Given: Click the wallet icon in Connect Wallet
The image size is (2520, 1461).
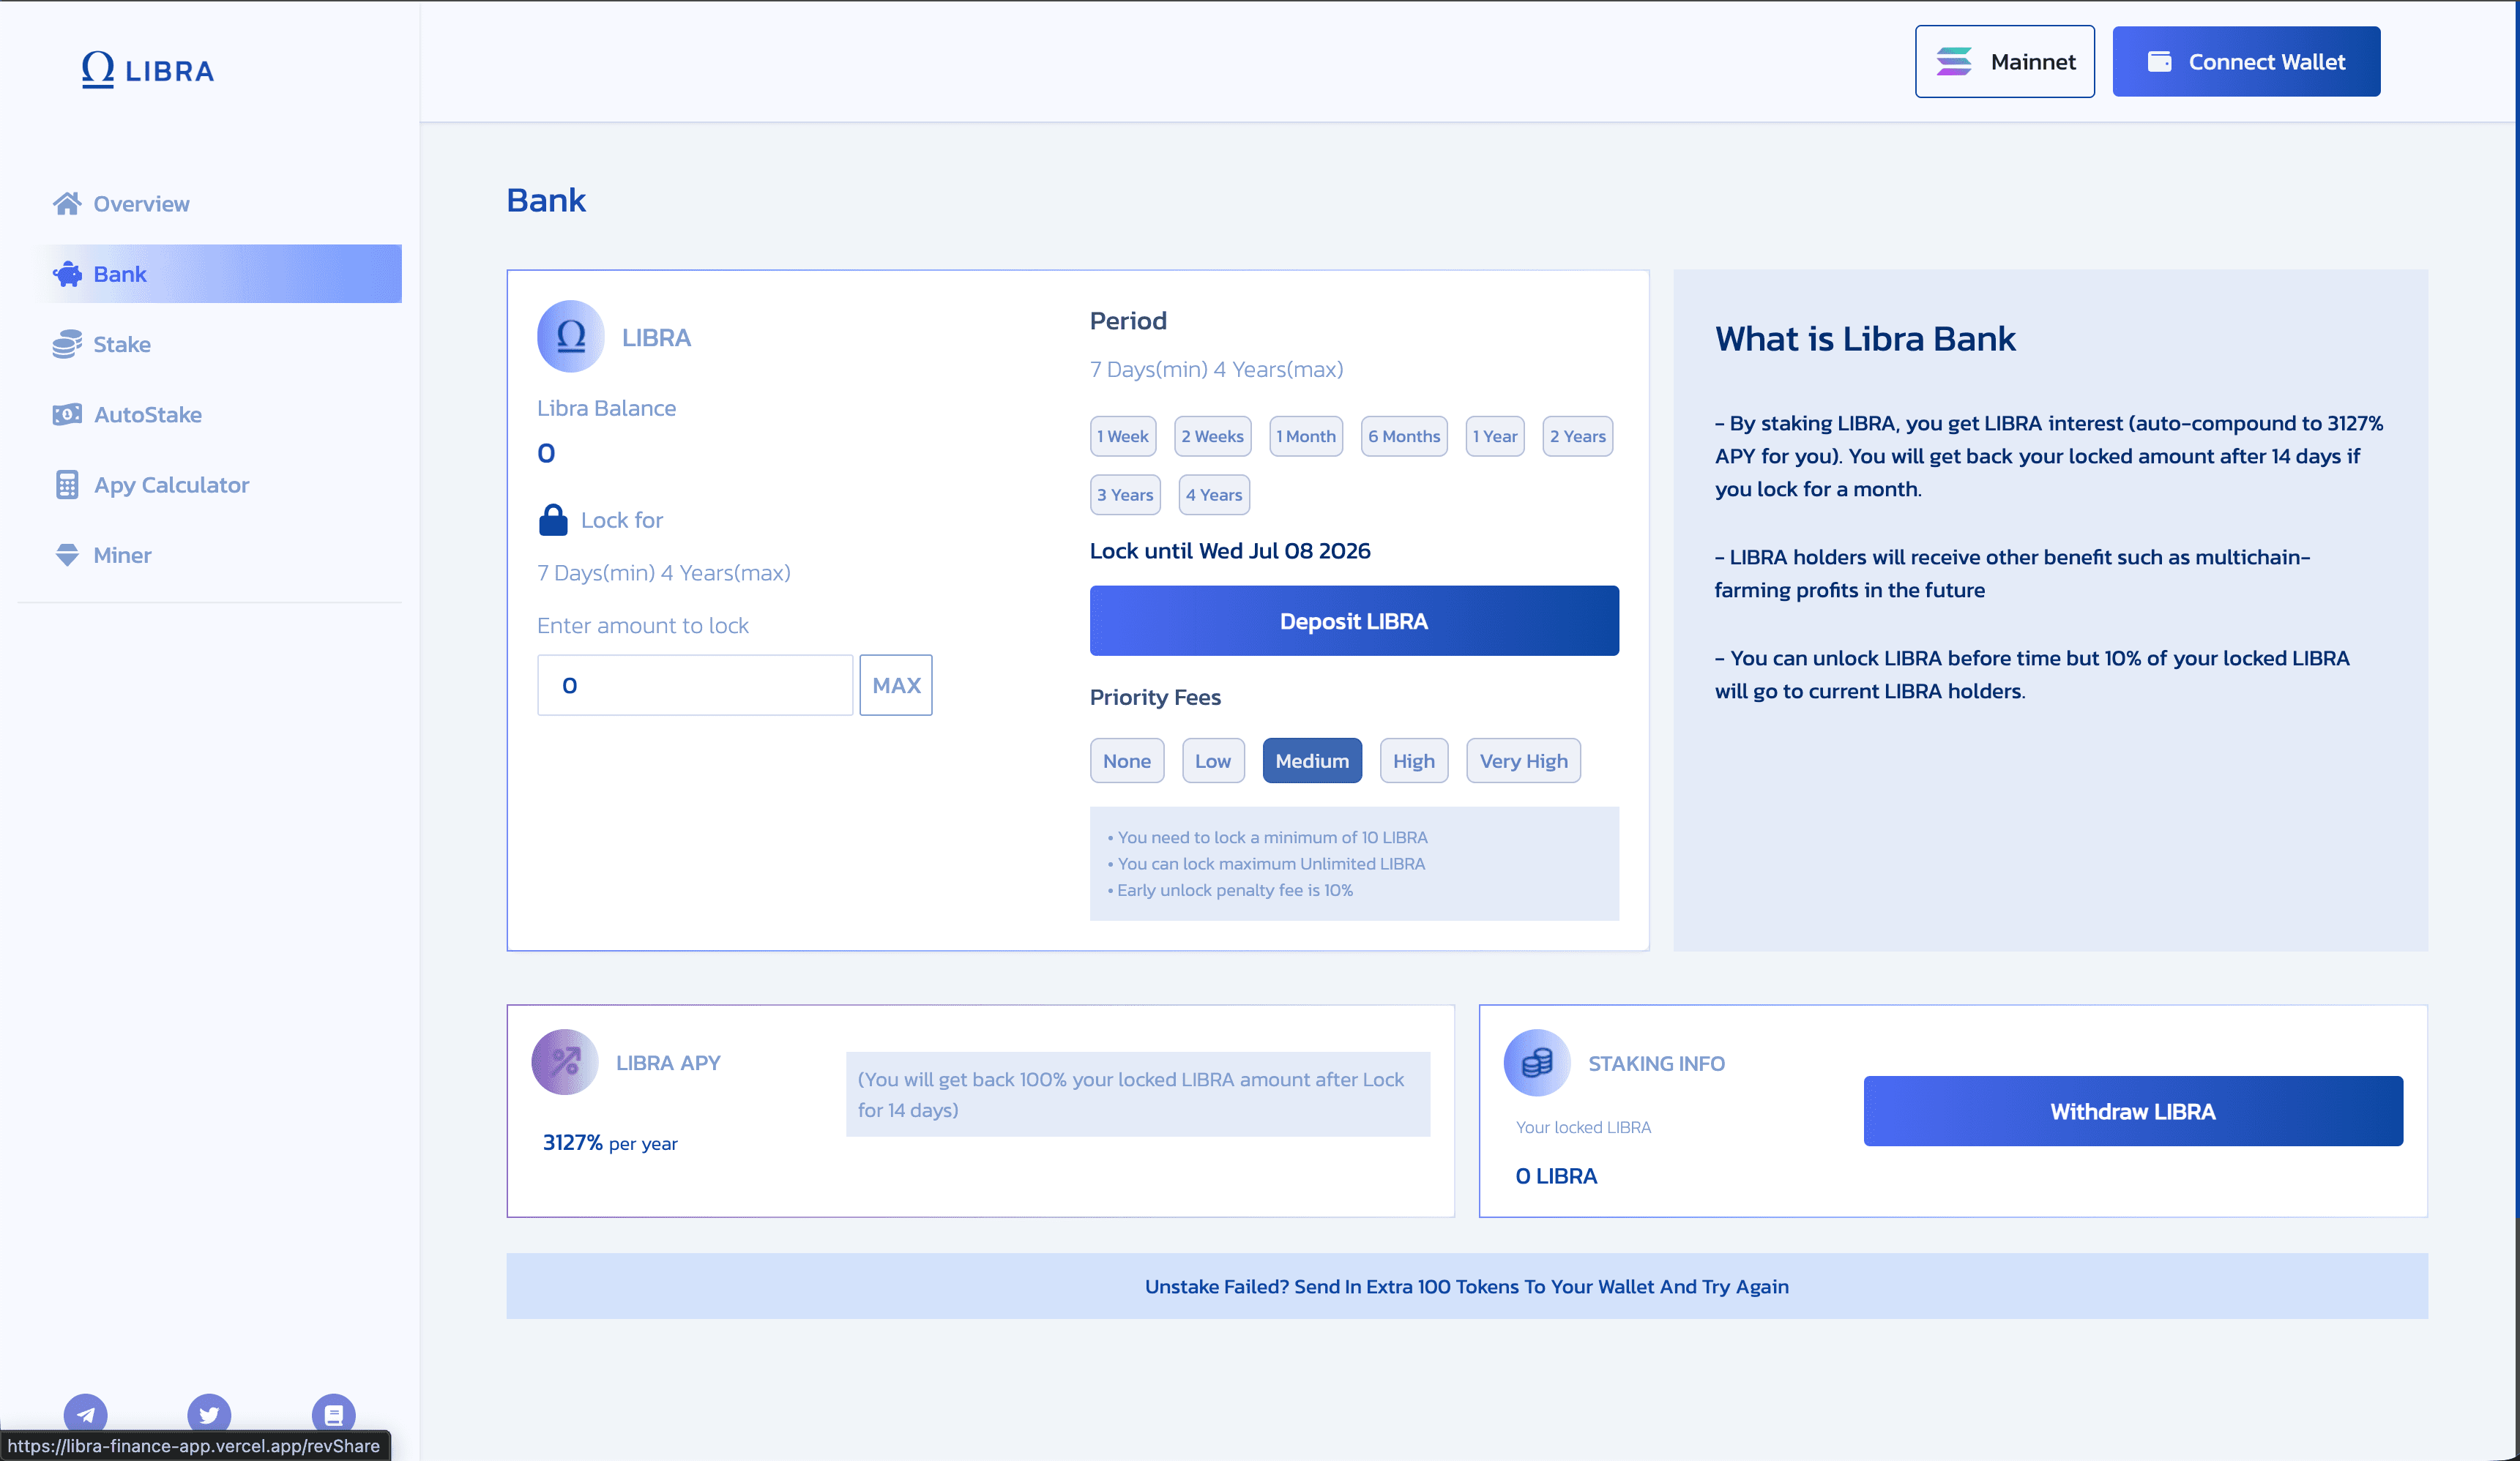Looking at the screenshot, I should [2160, 62].
